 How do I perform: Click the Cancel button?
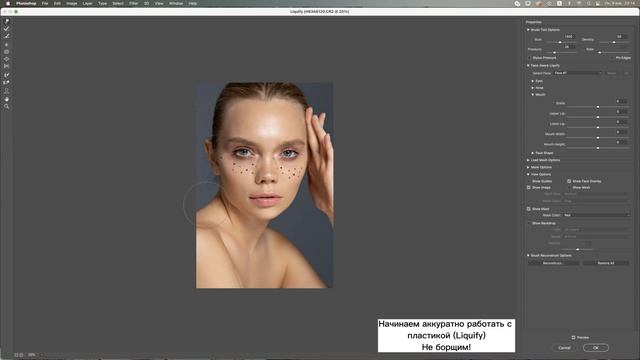click(564, 348)
